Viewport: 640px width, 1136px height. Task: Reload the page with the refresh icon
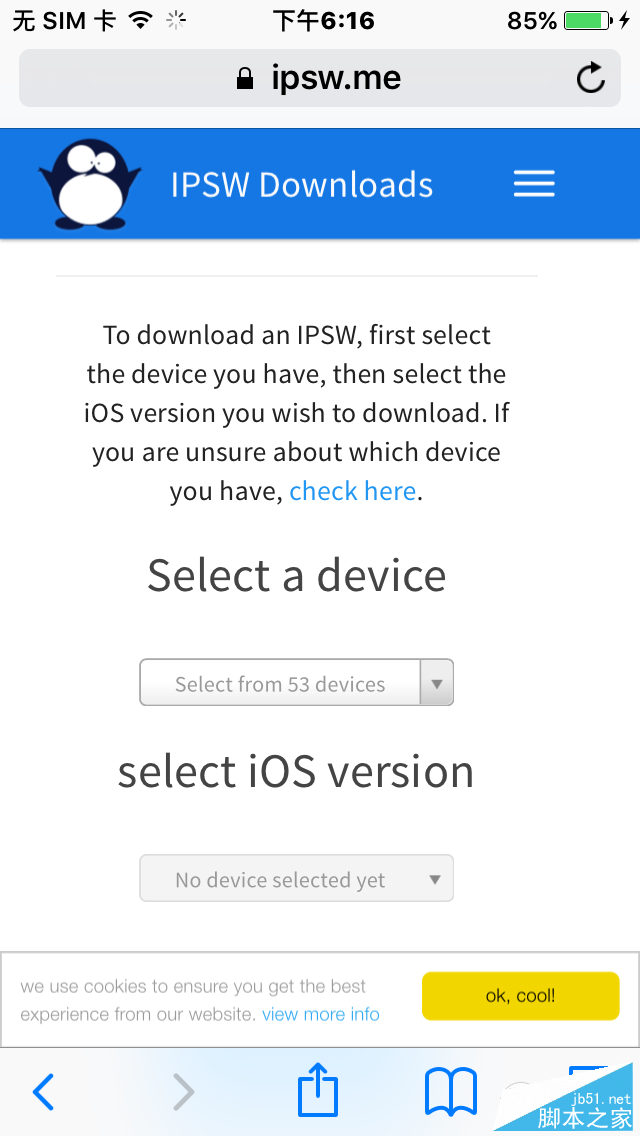591,78
